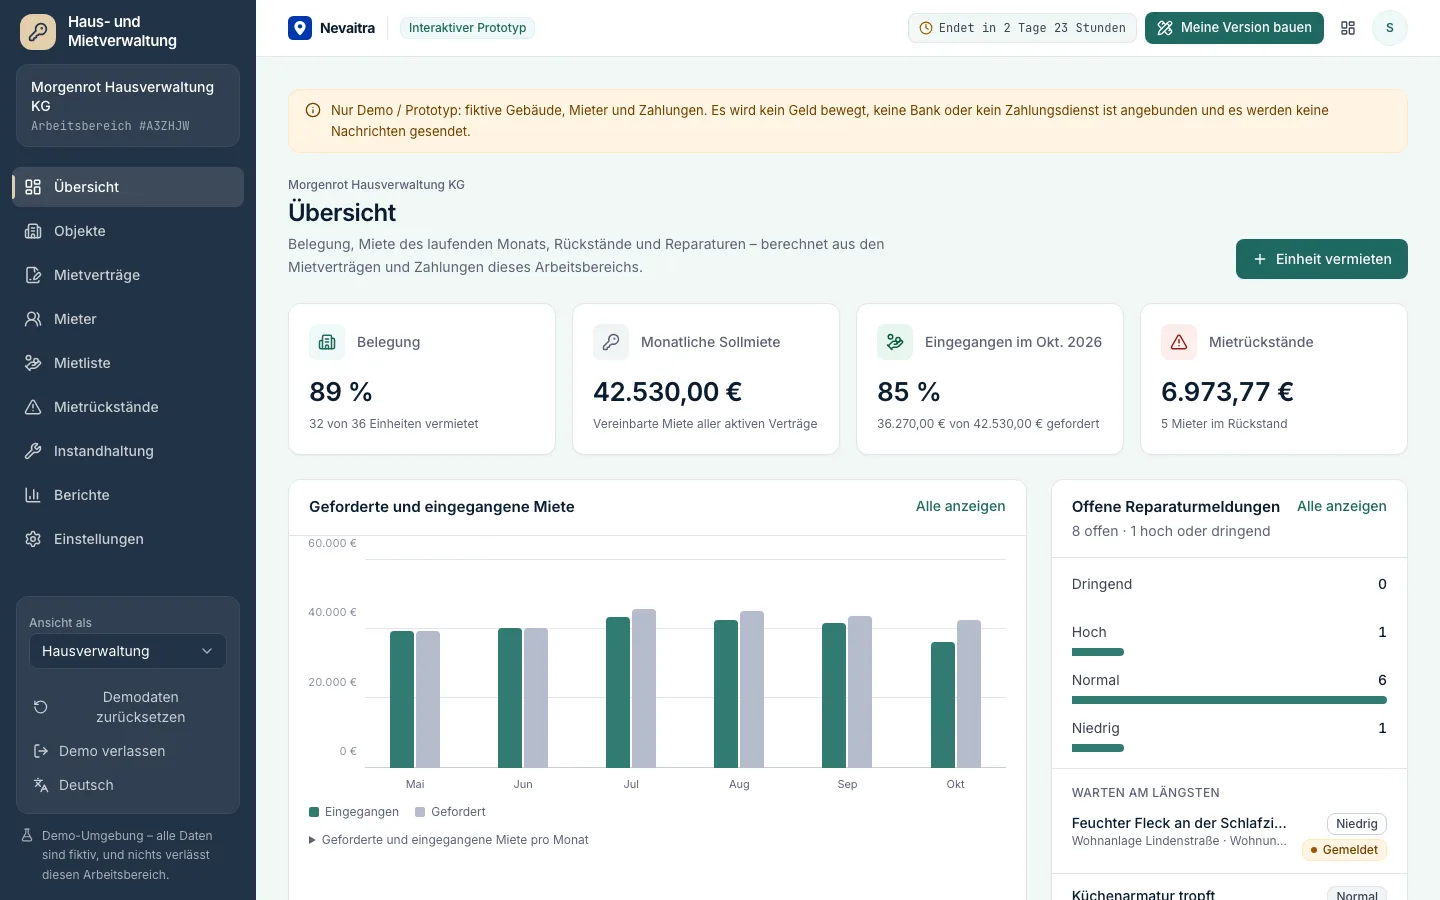Click the Instandhaltung wrench icon
The width and height of the screenshot is (1440, 900).
click(33, 451)
